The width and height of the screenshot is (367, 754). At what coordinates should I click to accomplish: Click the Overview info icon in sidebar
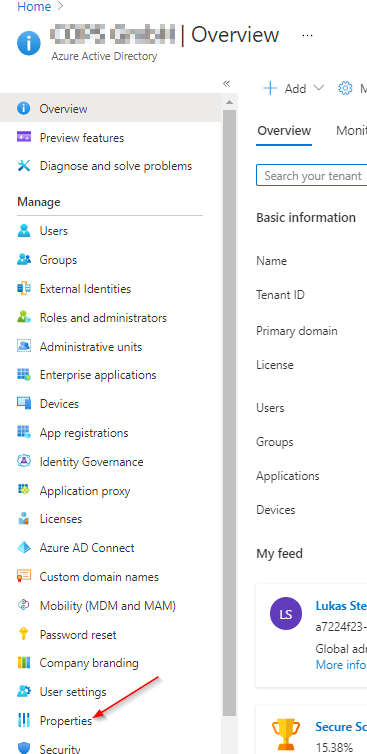[24, 109]
